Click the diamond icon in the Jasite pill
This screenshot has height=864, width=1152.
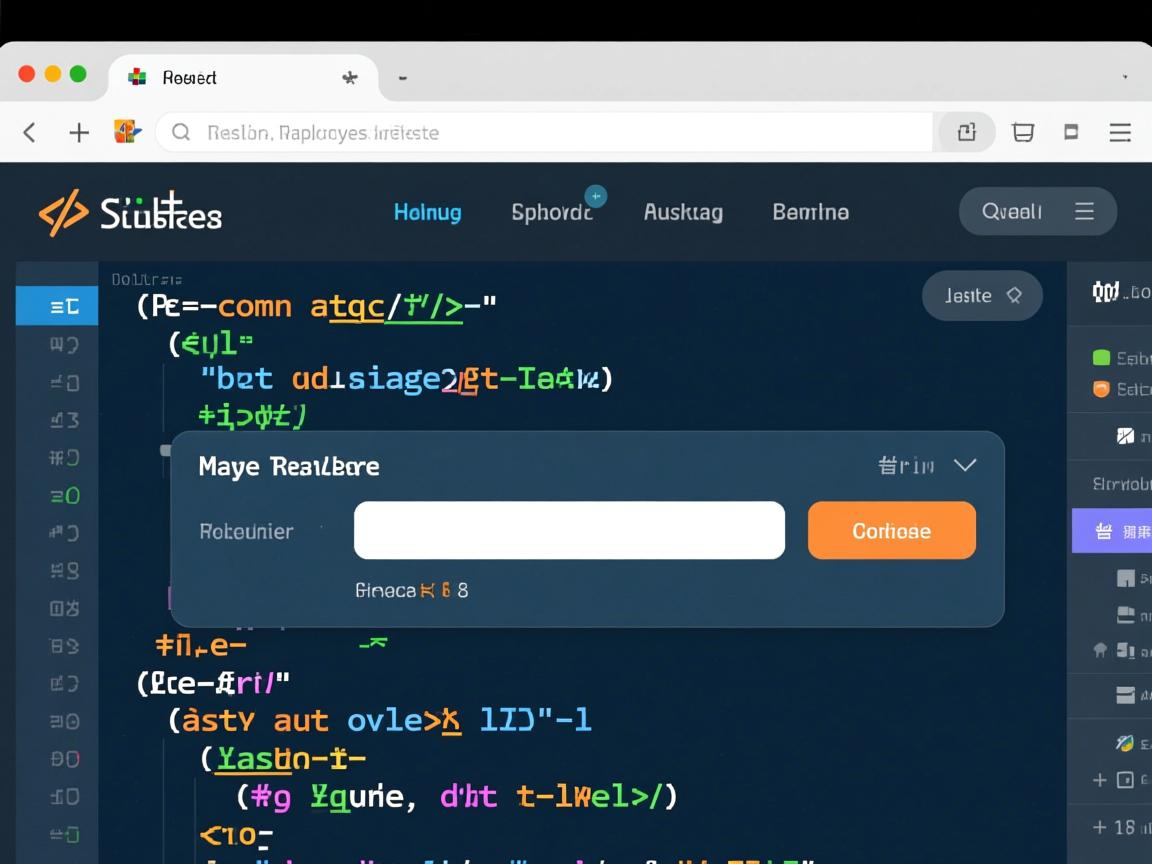[x=1013, y=295]
